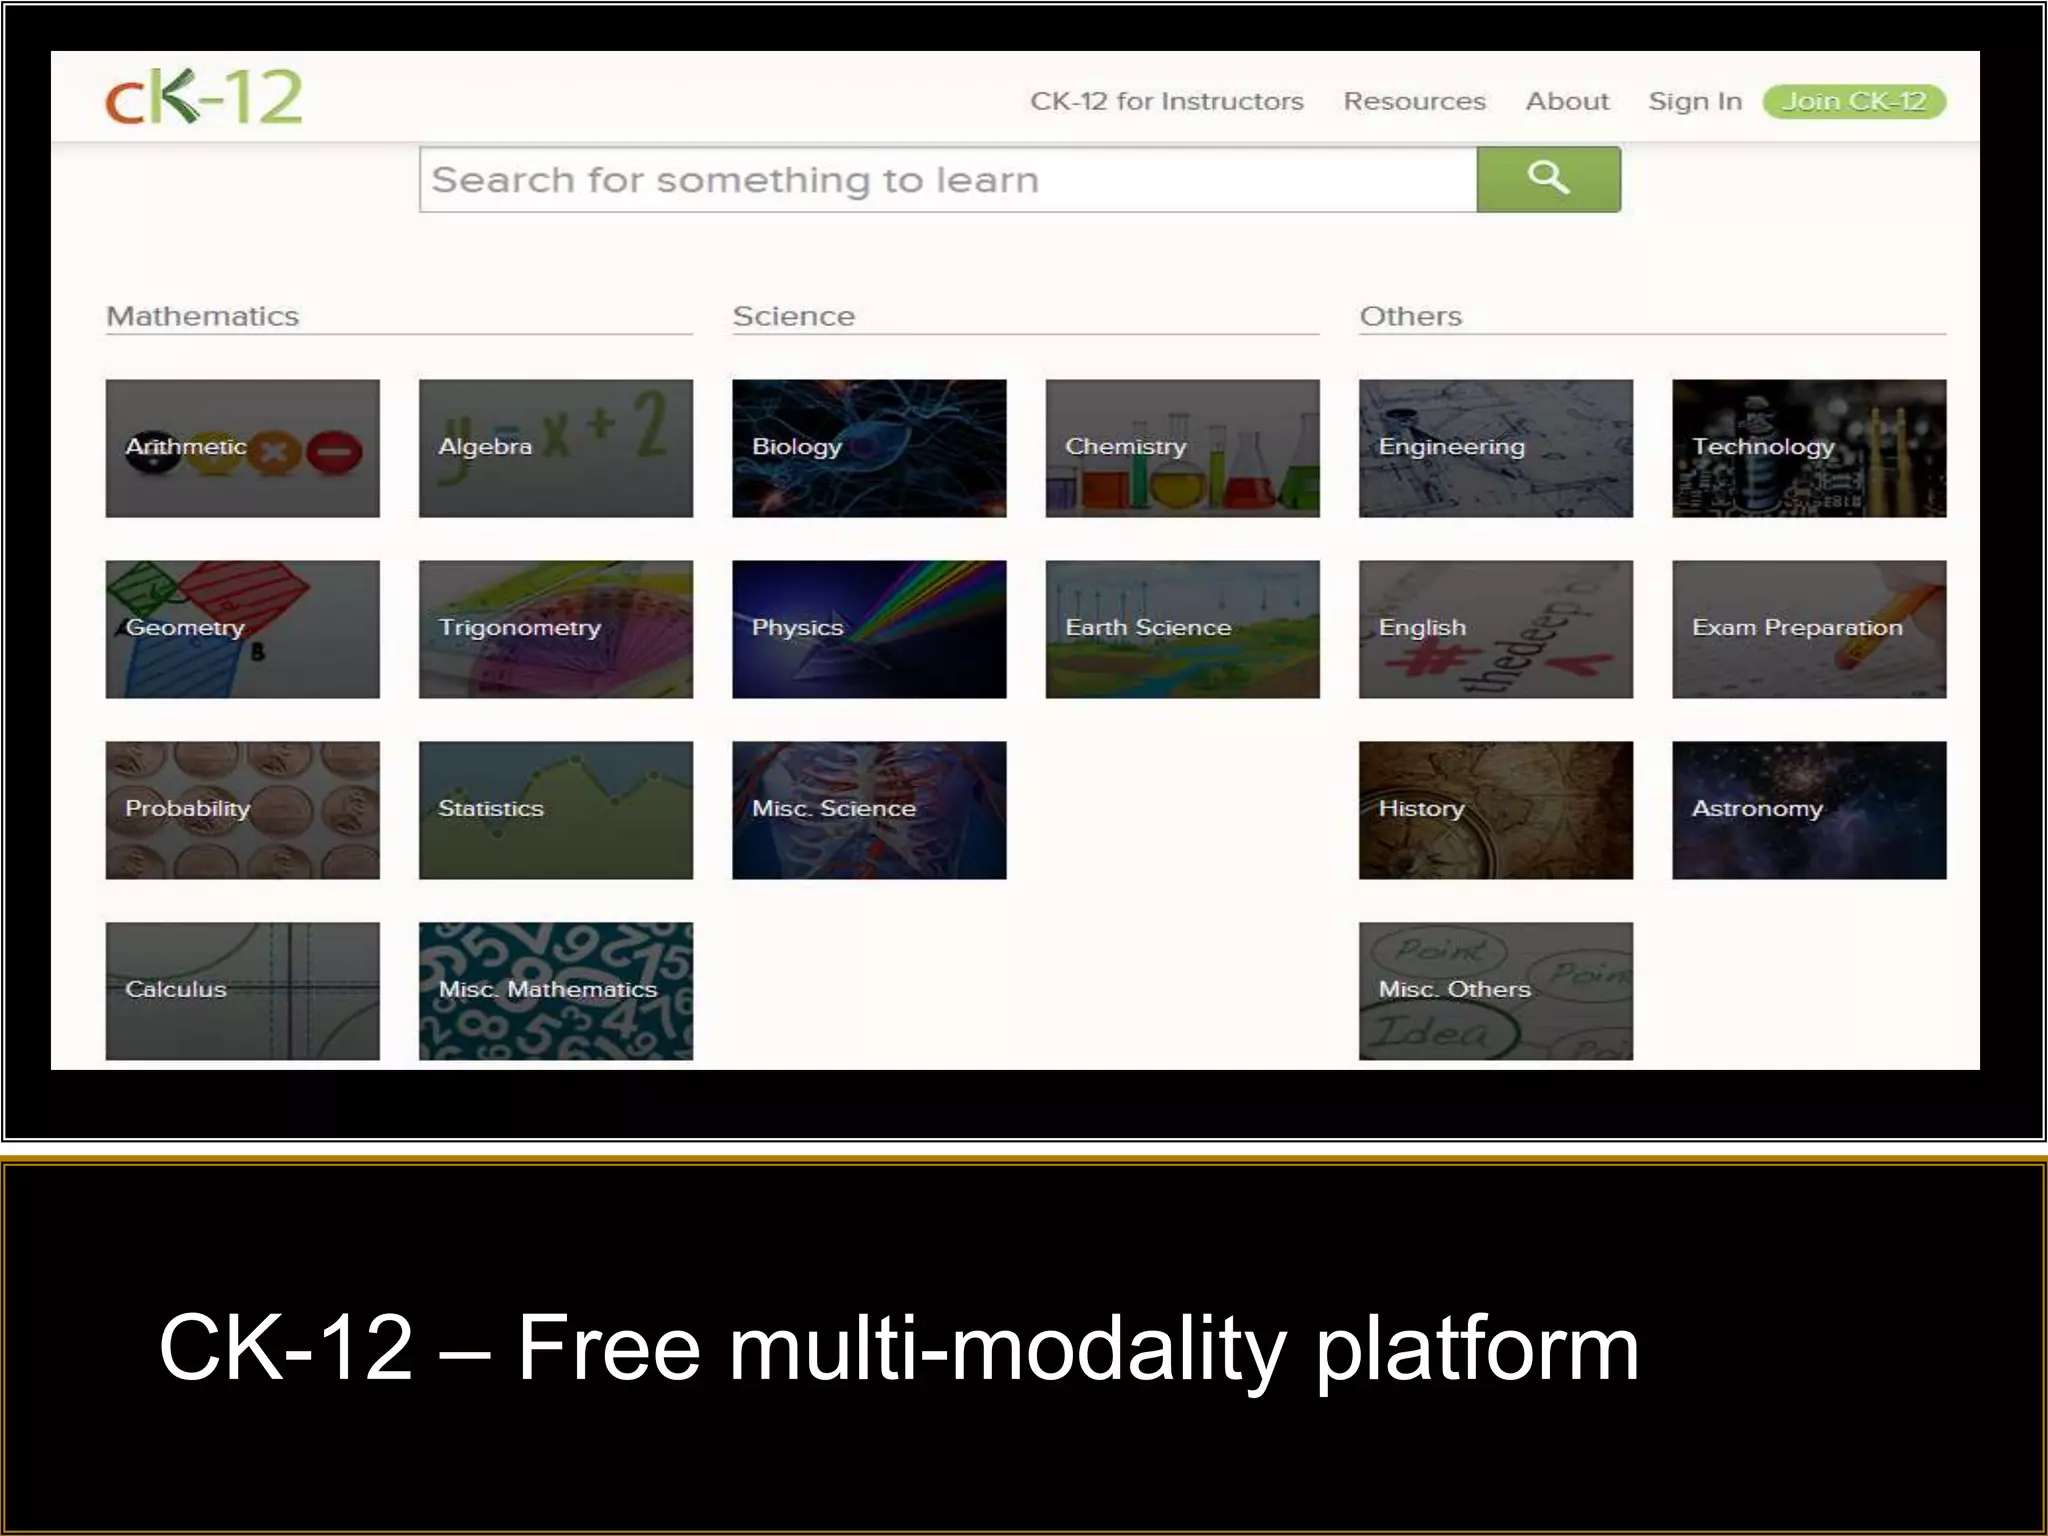Viewport: 2048px width, 1536px height.
Task: Open the Calculus subject tile
Action: pos(243,991)
